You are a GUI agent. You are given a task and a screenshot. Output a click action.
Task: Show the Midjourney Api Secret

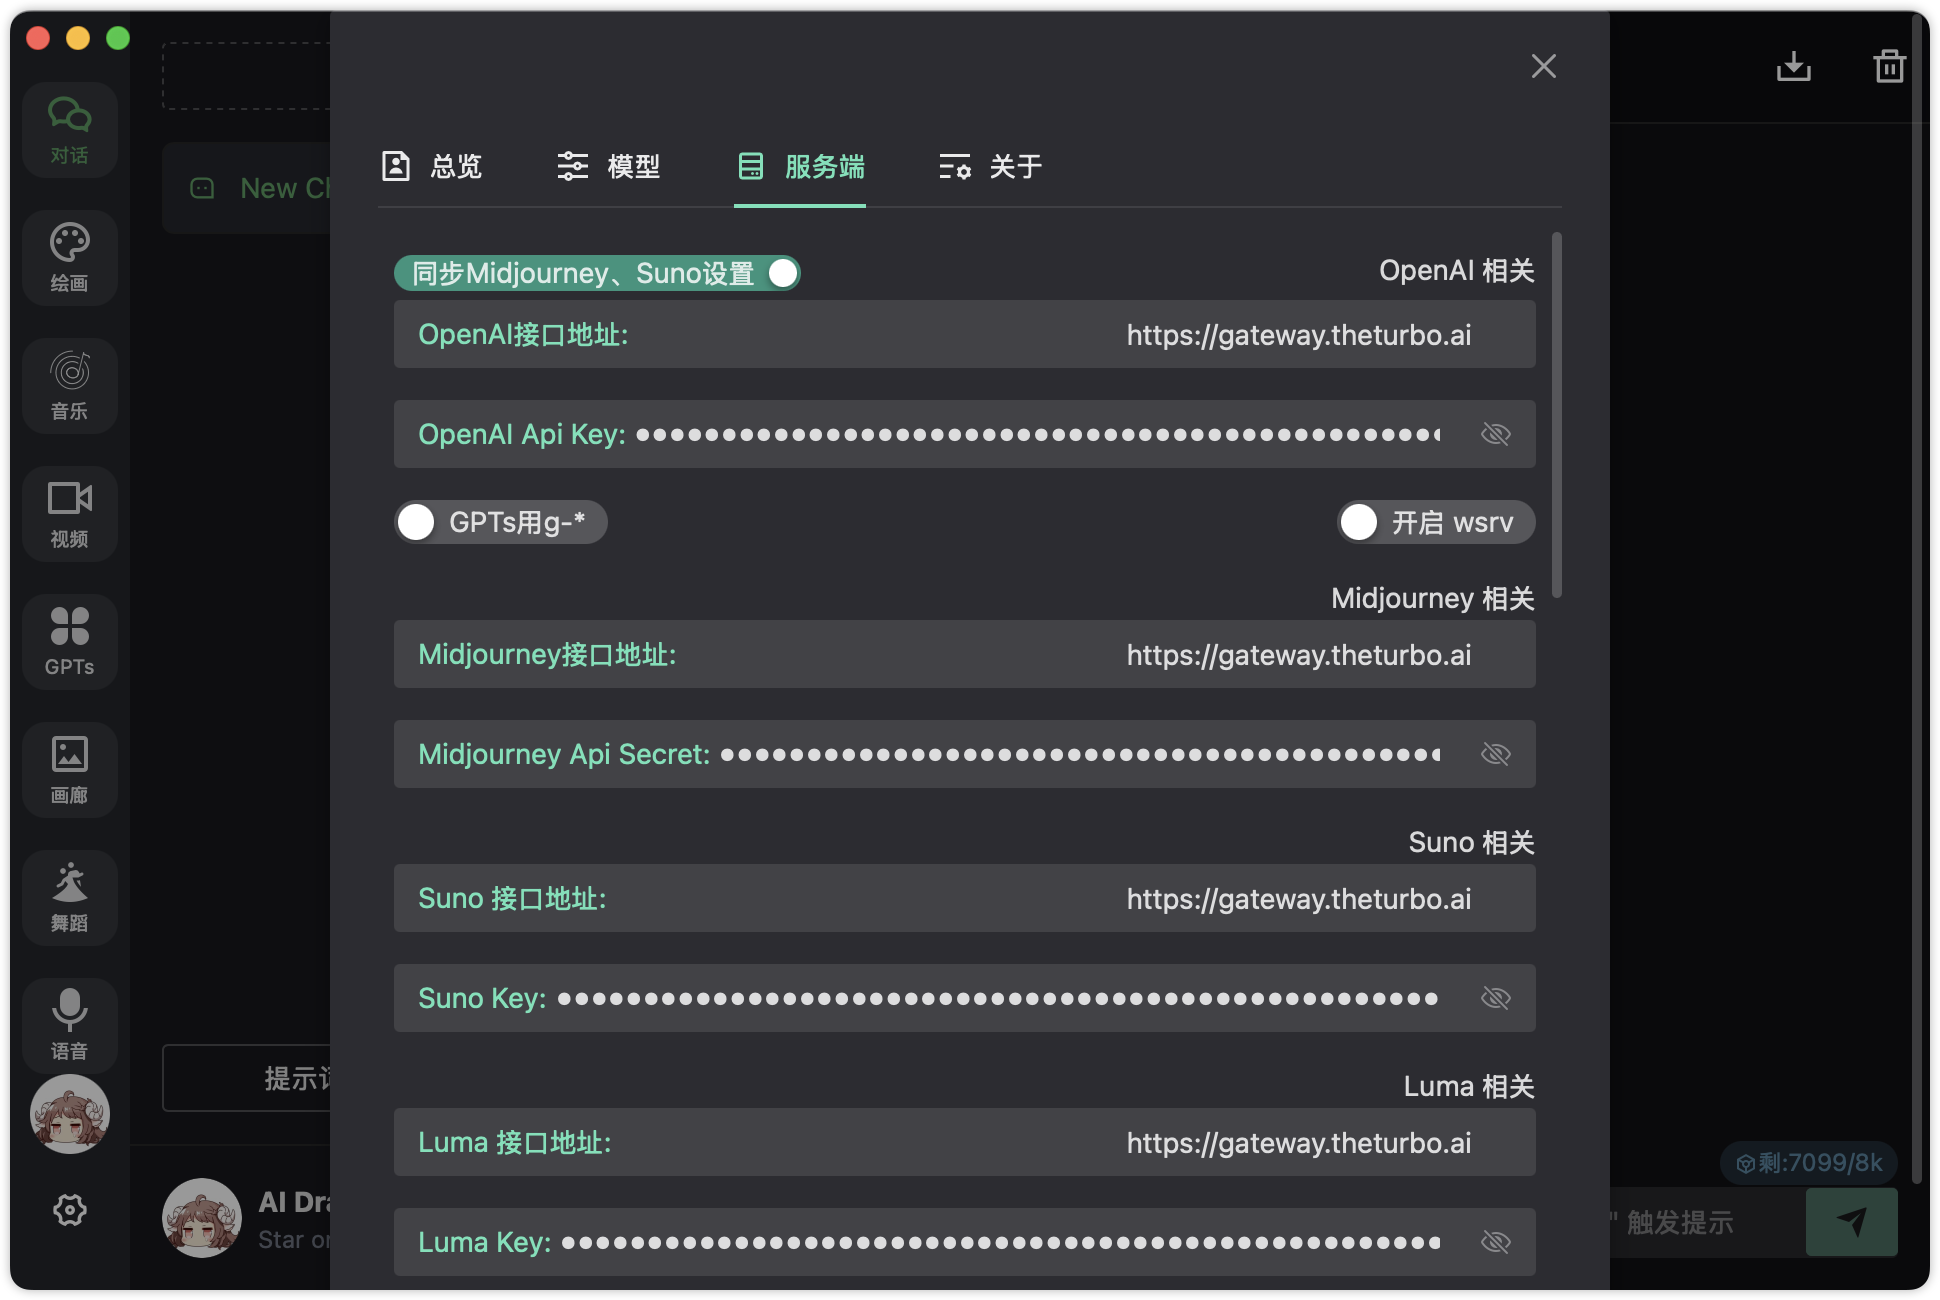[x=1495, y=754]
